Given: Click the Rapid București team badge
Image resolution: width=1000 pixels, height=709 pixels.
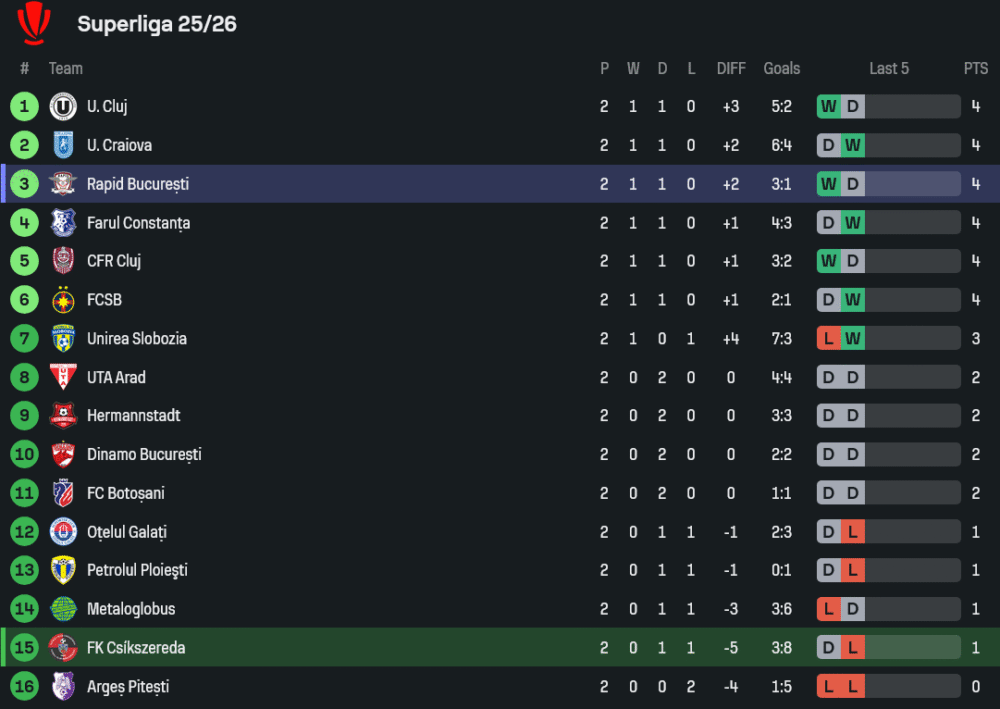Looking at the screenshot, I should (63, 184).
